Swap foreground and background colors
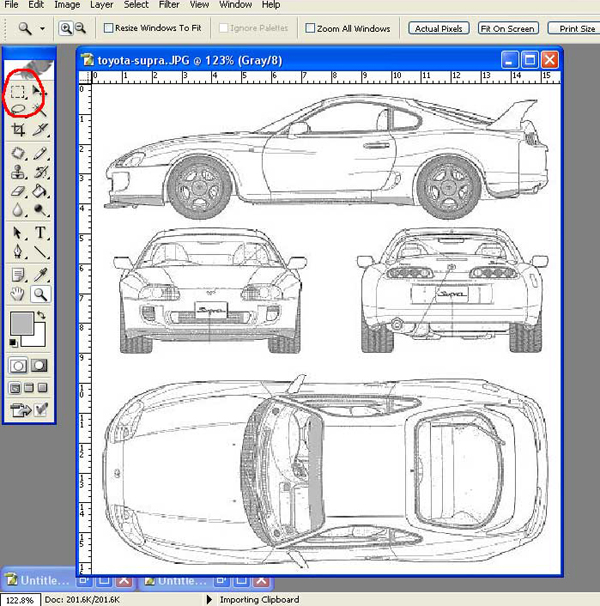This screenshot has width=600, height=606. coord(41,315)
